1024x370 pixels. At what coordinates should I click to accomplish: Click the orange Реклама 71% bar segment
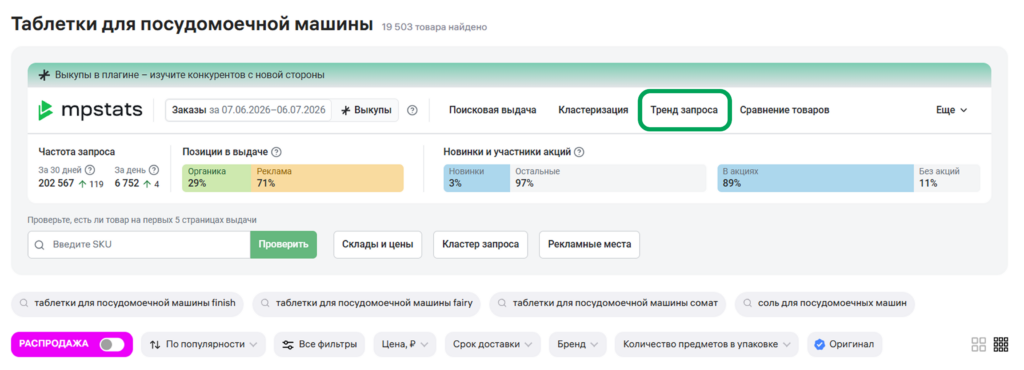click(327, 177)
